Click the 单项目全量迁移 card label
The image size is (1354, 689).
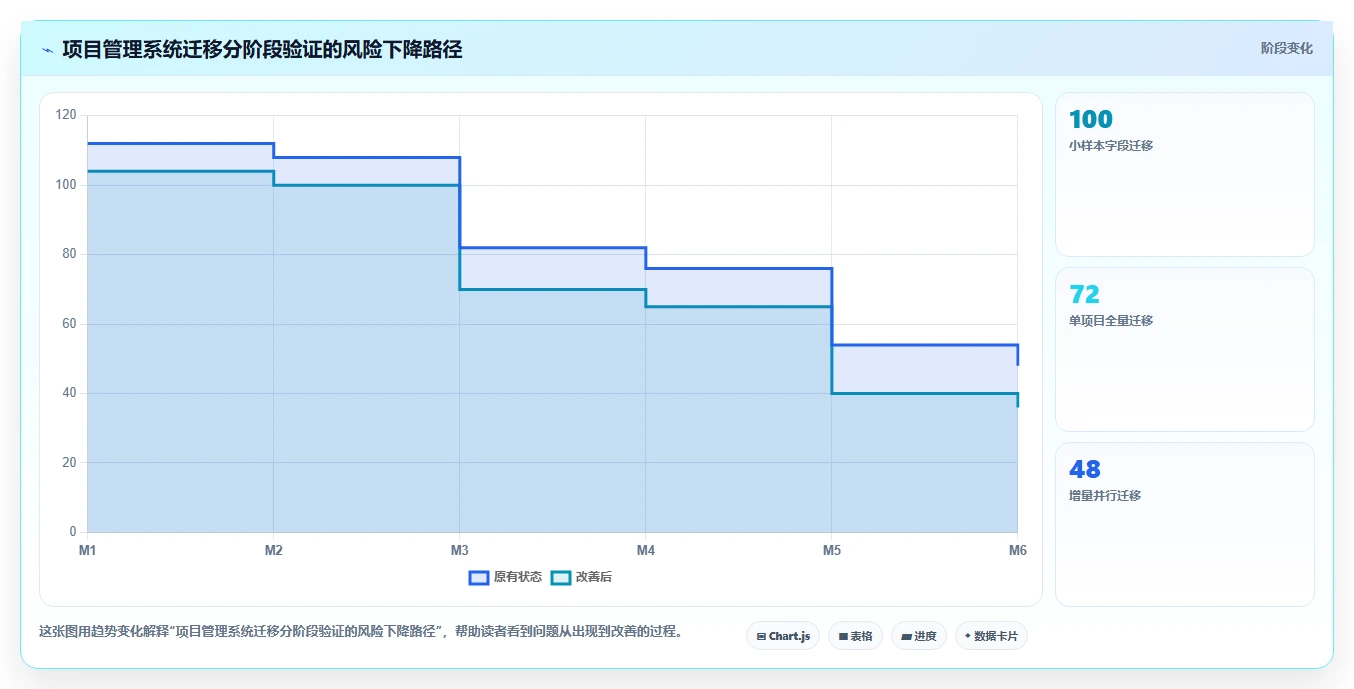(1111, 321)
